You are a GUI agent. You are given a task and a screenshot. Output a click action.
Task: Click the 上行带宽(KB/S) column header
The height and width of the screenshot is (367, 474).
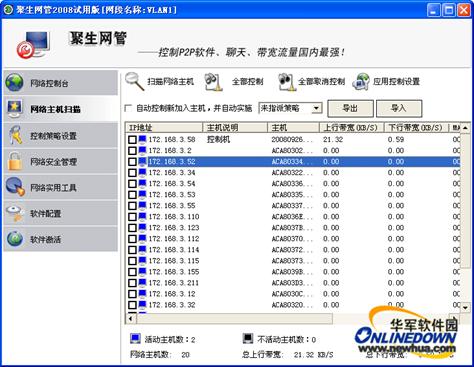point(351,128)
